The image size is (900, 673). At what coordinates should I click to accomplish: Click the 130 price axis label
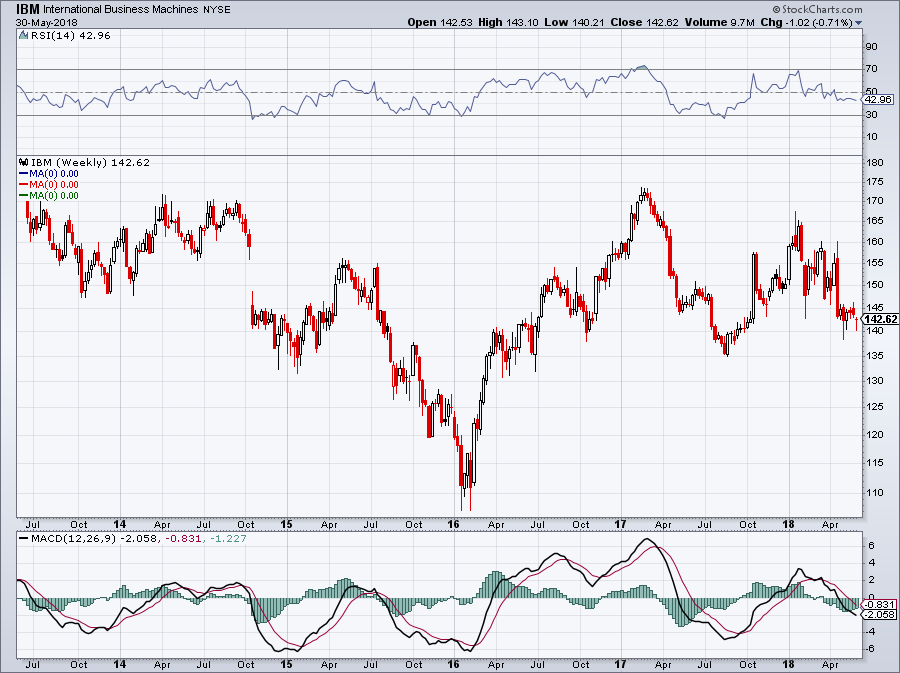coord(875,380)
